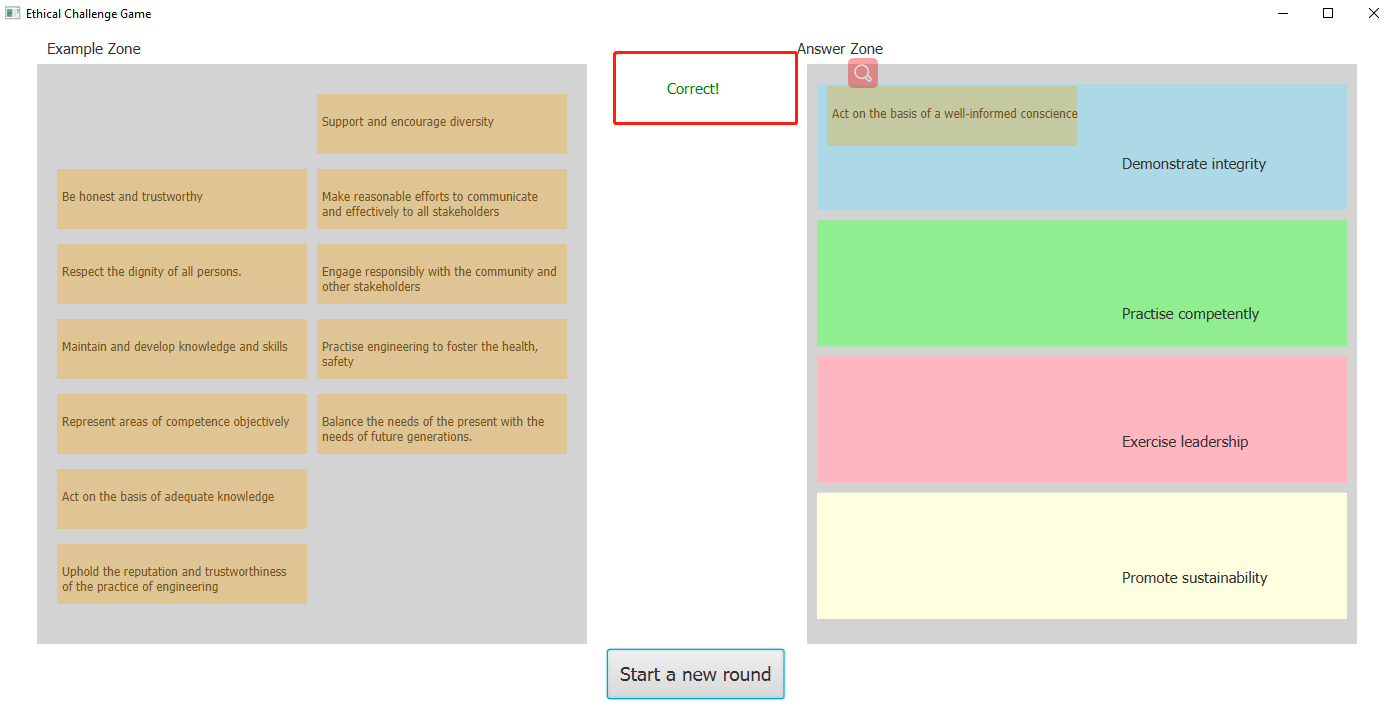Choose 'Represent areas of competence objectively' card
1393x724 pixels.
click(181, 423)
